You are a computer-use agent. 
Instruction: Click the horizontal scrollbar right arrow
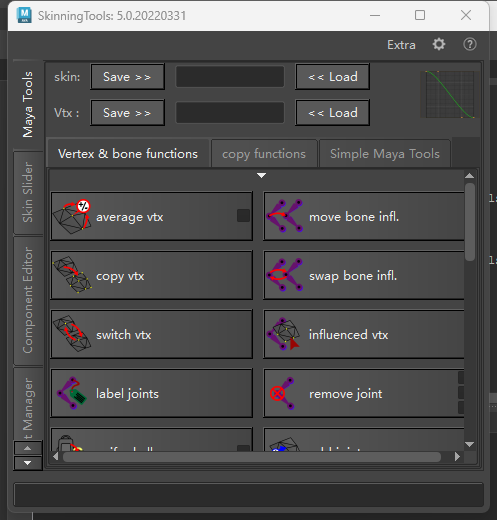[457, 456]
